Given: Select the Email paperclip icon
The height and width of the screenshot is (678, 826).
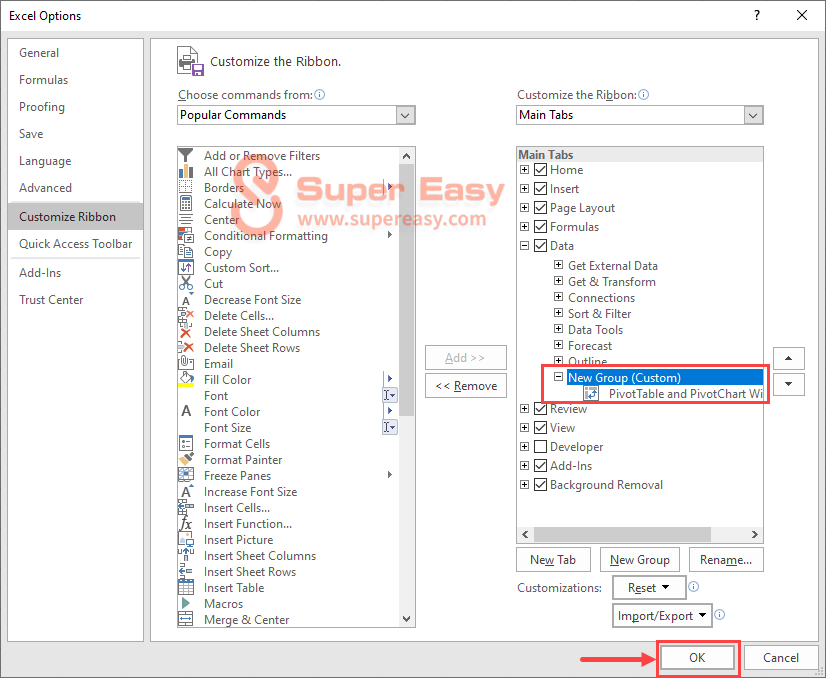Looking at the screenshot, I should tap(185, 363).
